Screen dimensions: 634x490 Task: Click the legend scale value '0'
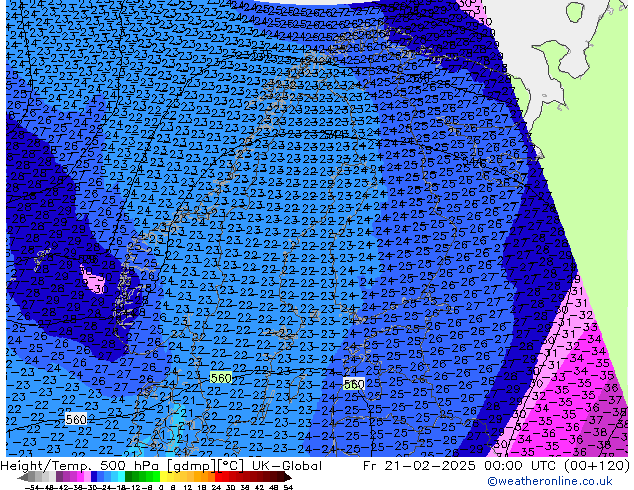161,488
